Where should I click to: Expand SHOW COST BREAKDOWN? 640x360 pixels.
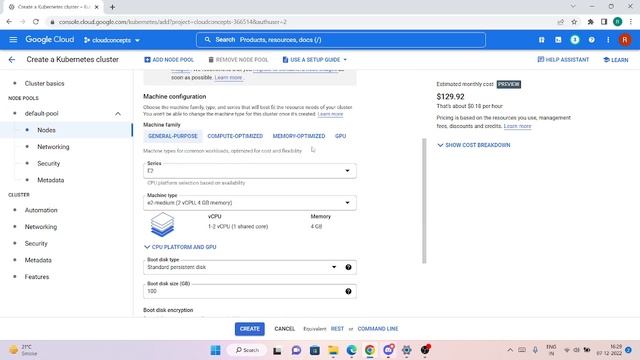point(473,145)
